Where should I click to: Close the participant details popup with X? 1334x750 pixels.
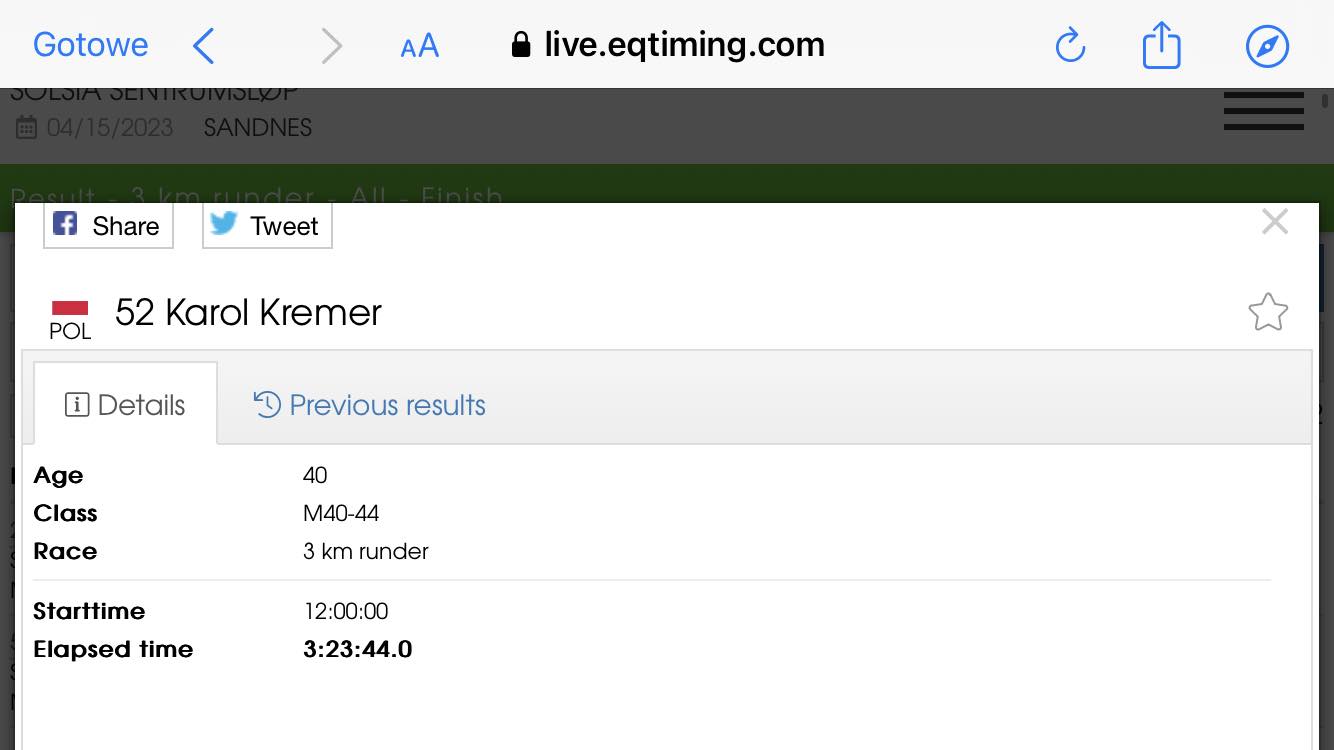[x=1275, y=222]
